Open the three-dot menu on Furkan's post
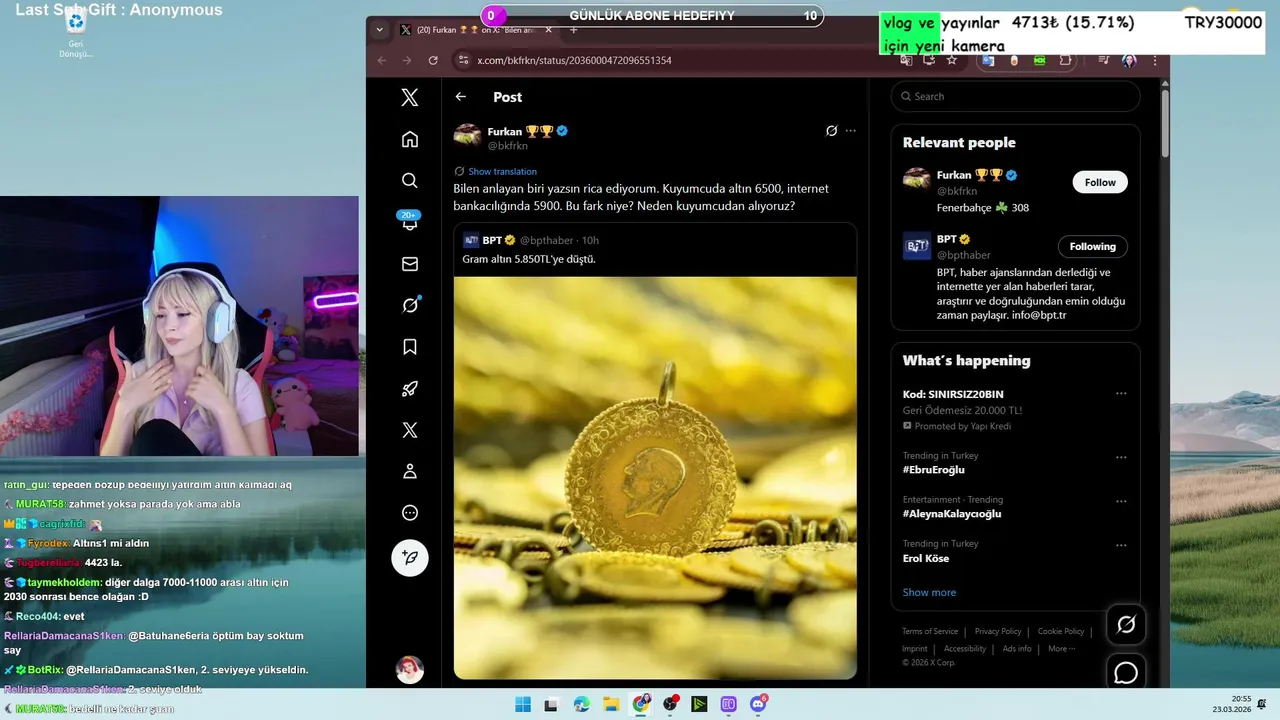Screen dimensions: 1280x720 (x=851, y=131)
